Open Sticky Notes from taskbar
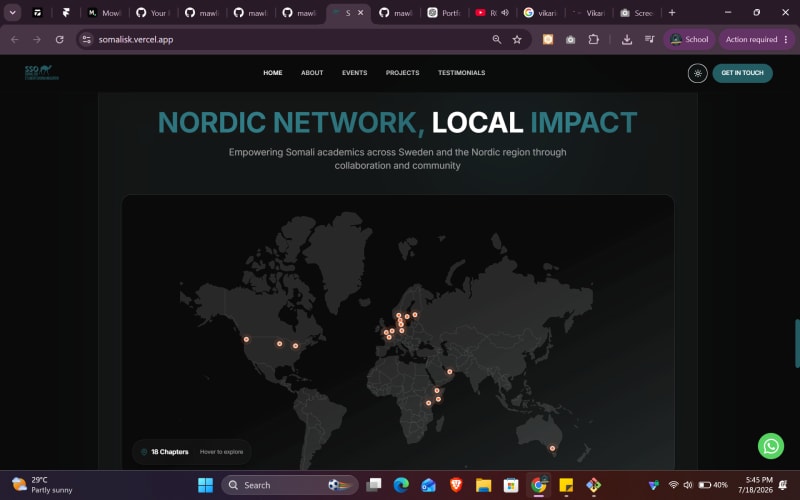This screenshot has width=800, height=500. coord(566,485)
